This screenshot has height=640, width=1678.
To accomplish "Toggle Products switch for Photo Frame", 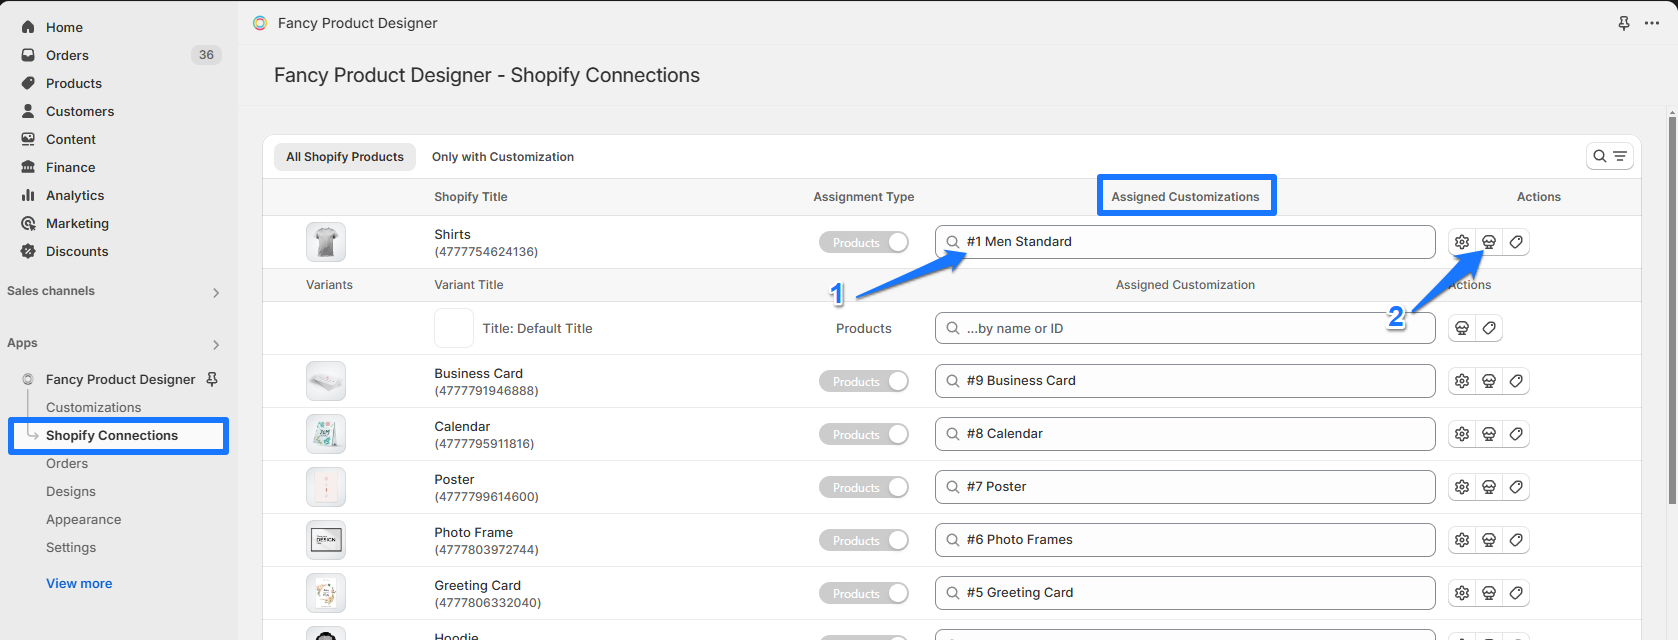I will click(x=864, y=540).
